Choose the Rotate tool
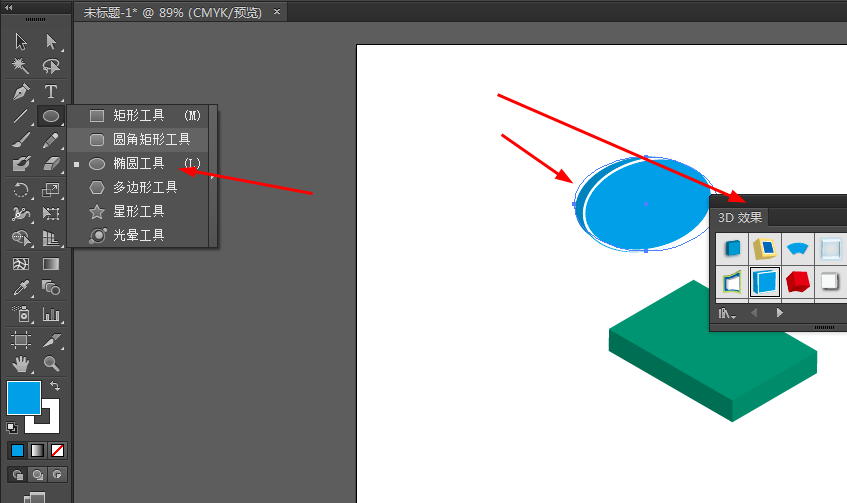 coord(21,190)
